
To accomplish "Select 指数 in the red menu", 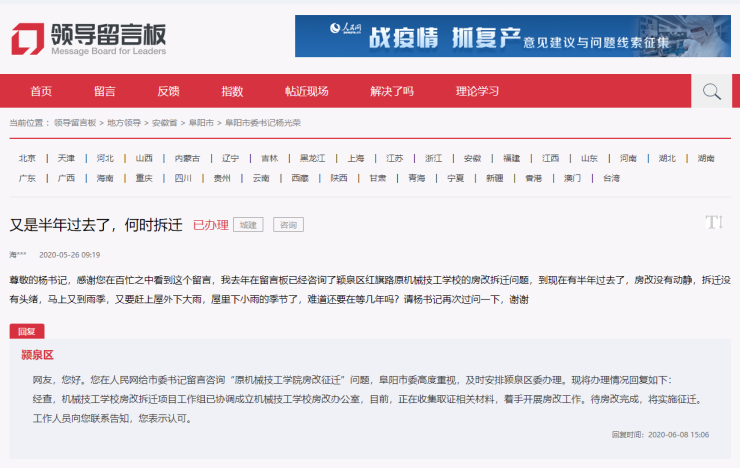I will coord(232,91).
